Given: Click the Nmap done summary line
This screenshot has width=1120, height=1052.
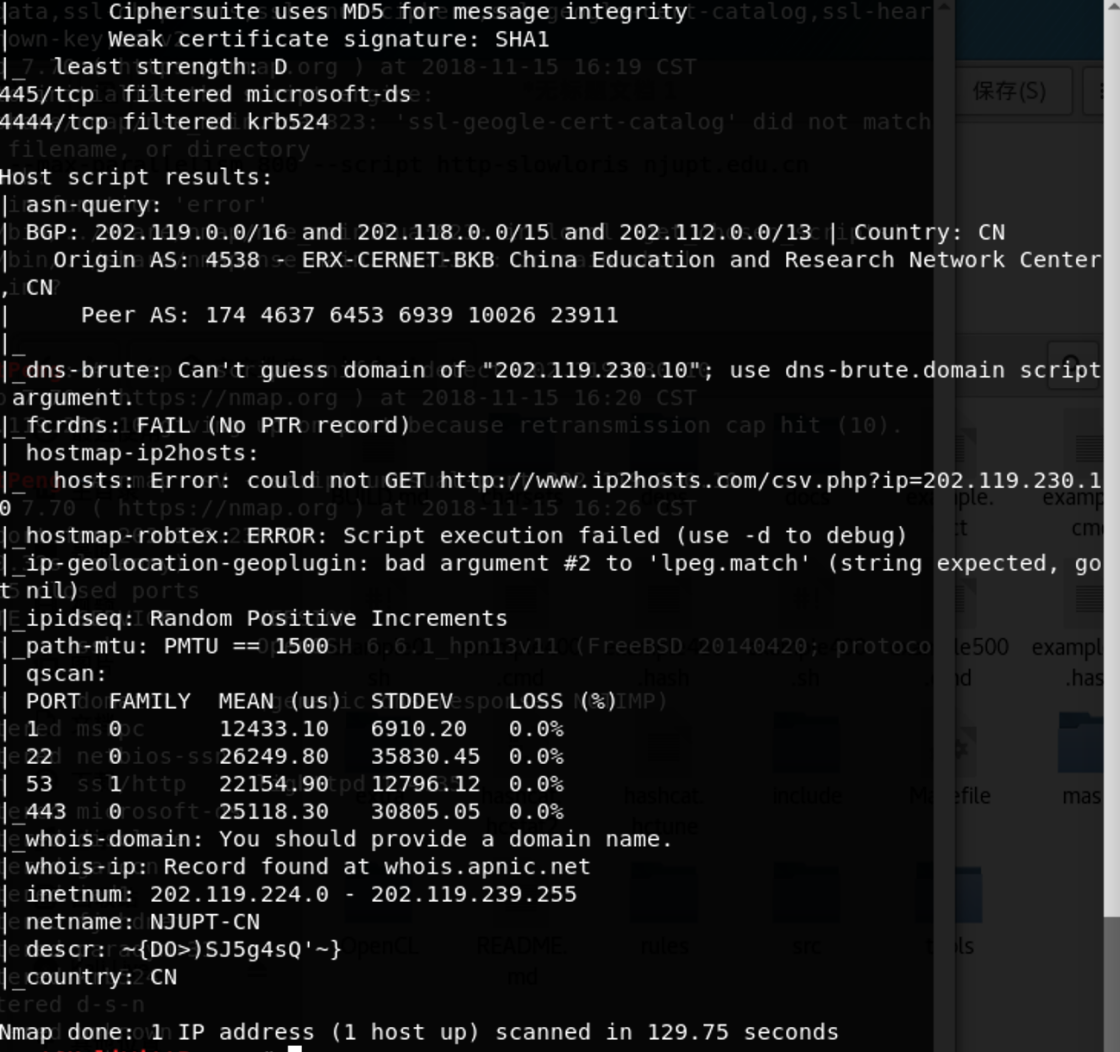Looking at the screenshot, I should (x=419, y=1032).
